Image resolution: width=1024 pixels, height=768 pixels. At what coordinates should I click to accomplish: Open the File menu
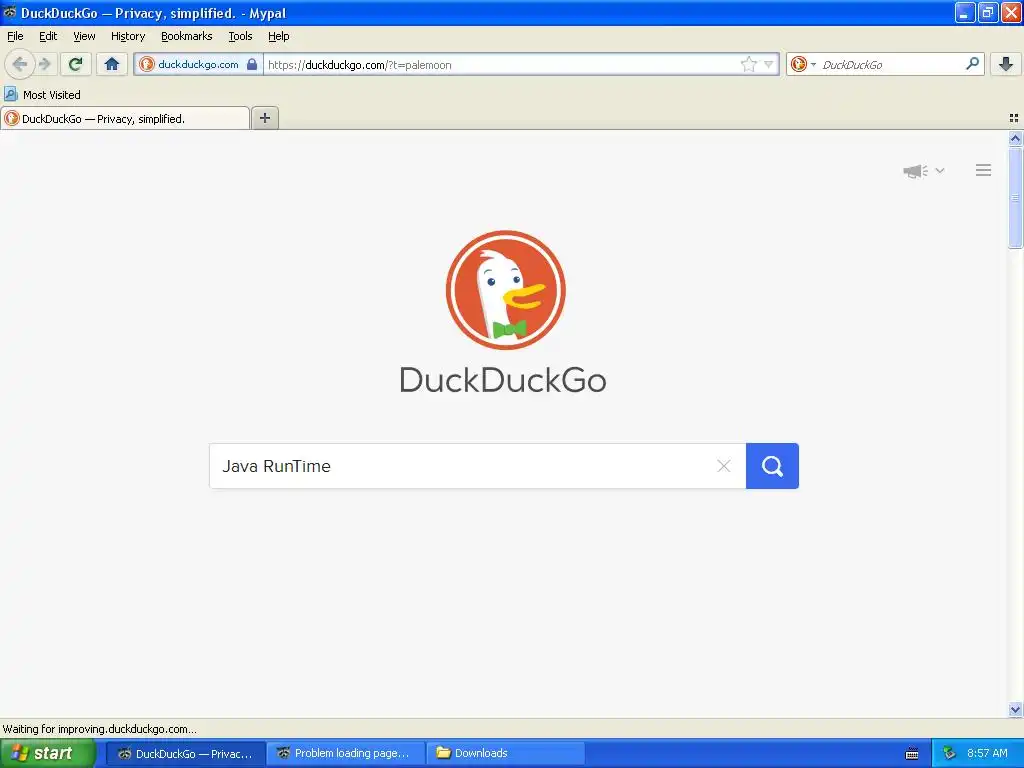tap(15, 37)
